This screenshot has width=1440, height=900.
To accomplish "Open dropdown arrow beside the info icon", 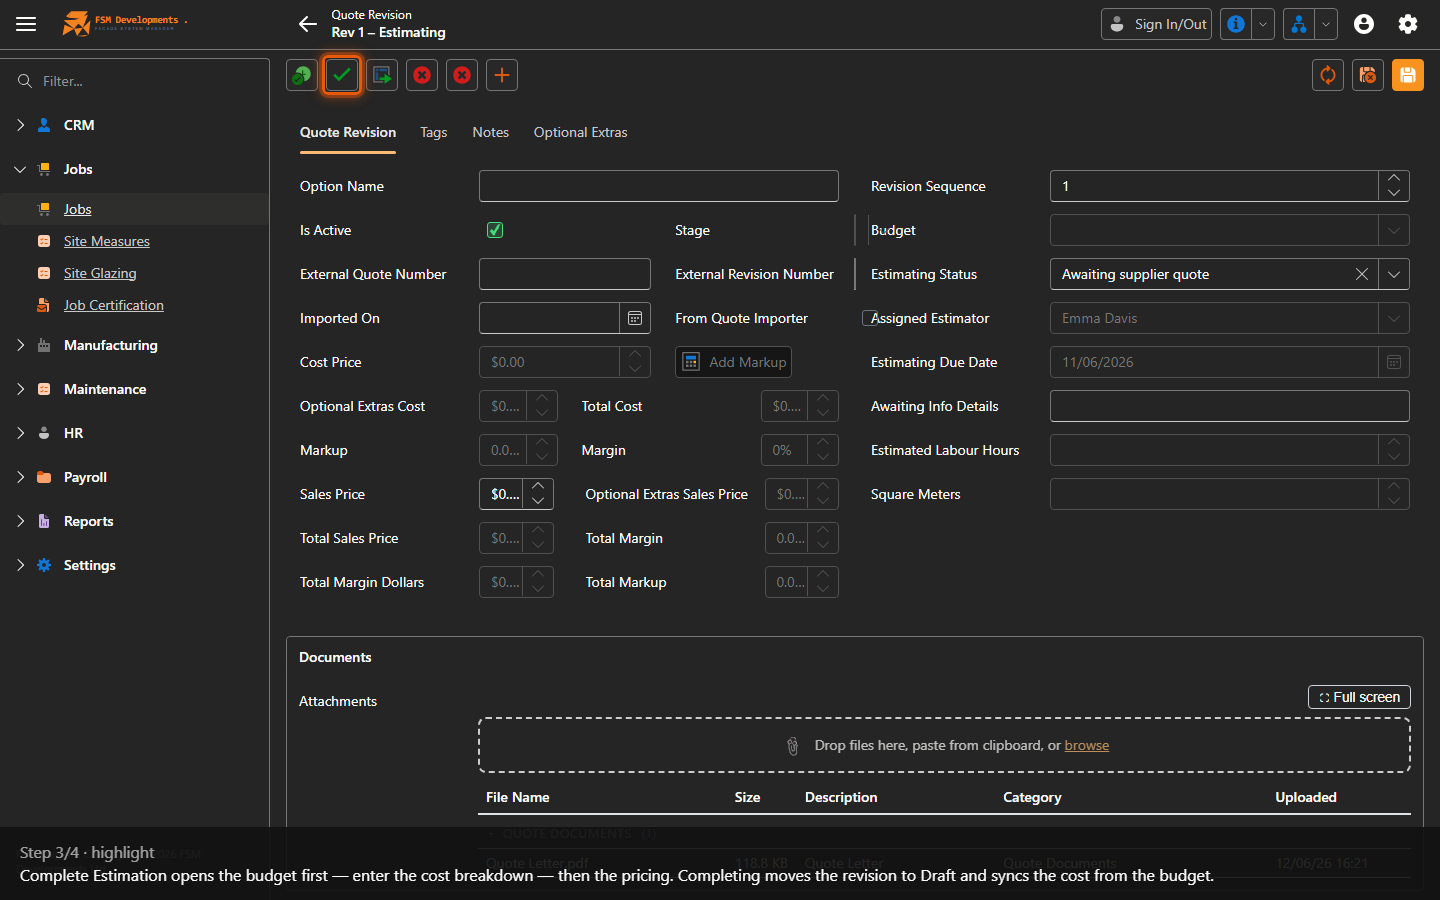I will (x=1263, y=24).
